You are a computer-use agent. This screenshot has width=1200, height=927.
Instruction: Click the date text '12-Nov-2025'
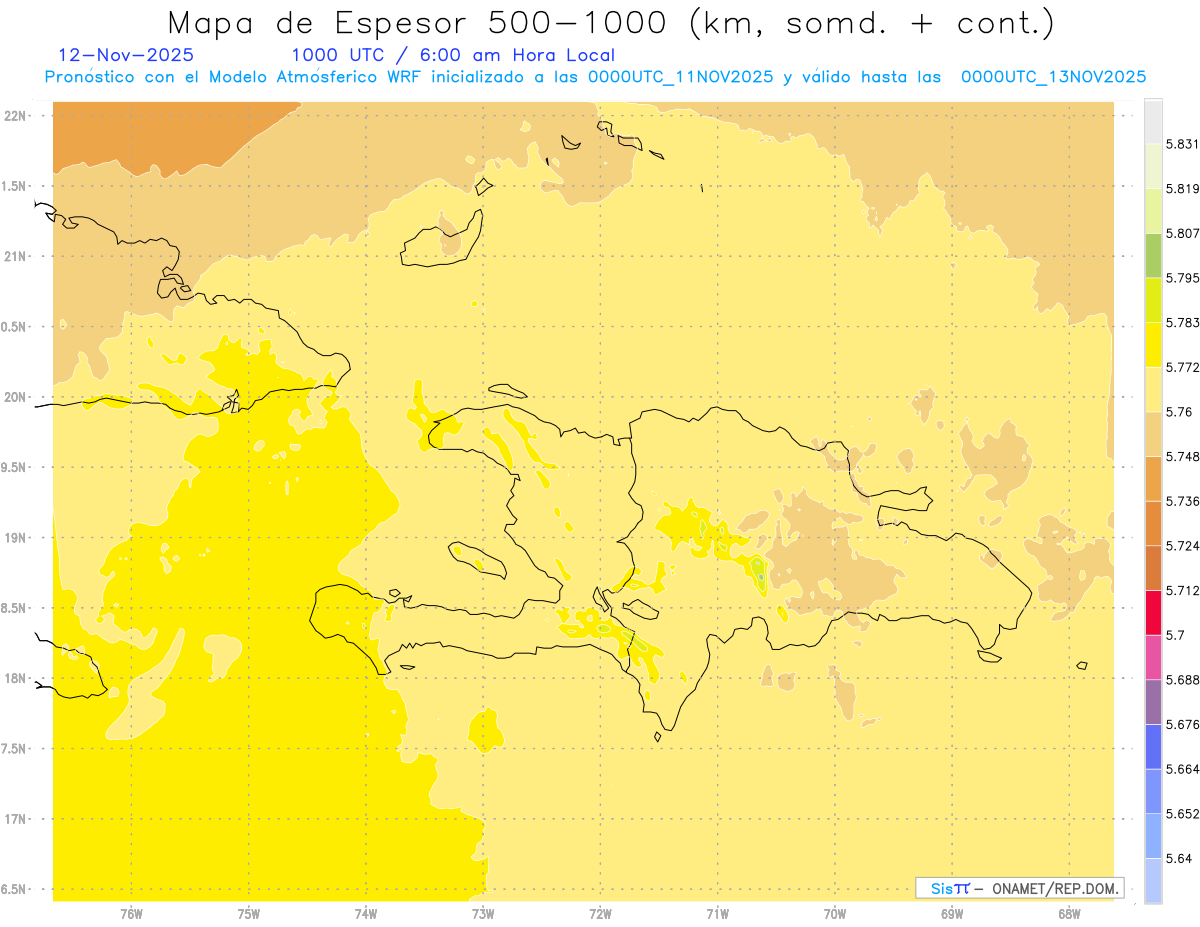(127, 55)
